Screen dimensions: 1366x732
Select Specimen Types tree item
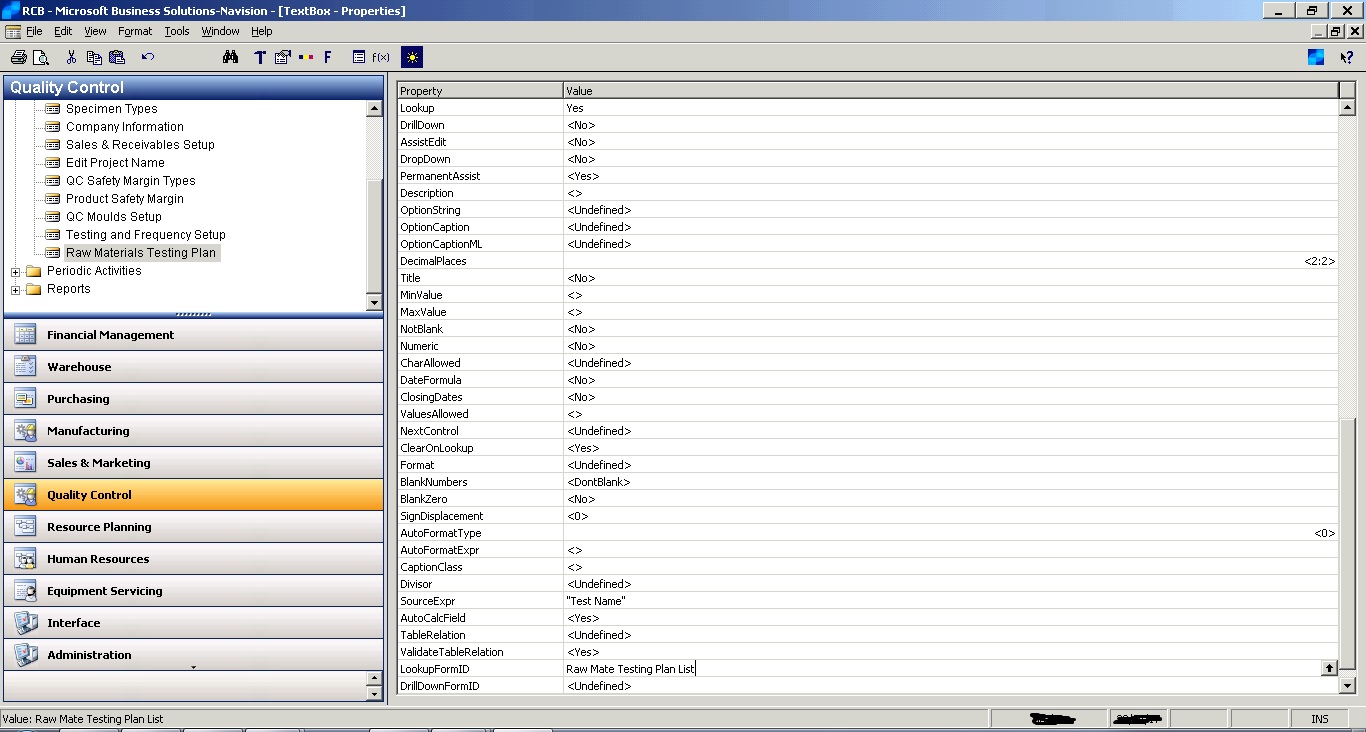point(111,109)
